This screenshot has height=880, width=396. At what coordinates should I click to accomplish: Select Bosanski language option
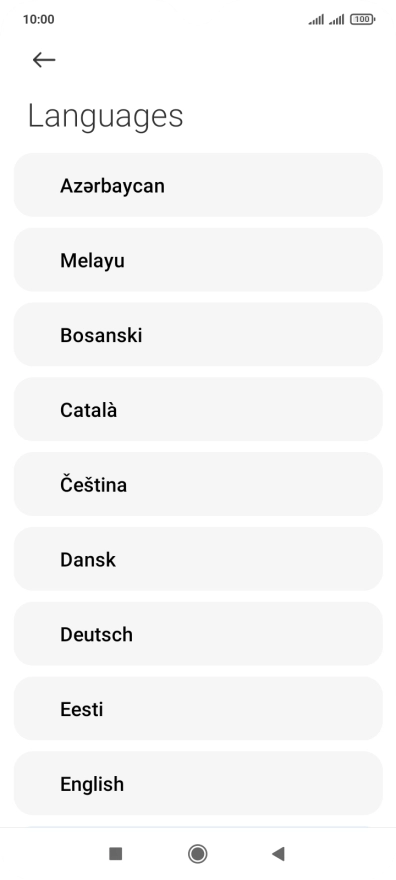198,334
